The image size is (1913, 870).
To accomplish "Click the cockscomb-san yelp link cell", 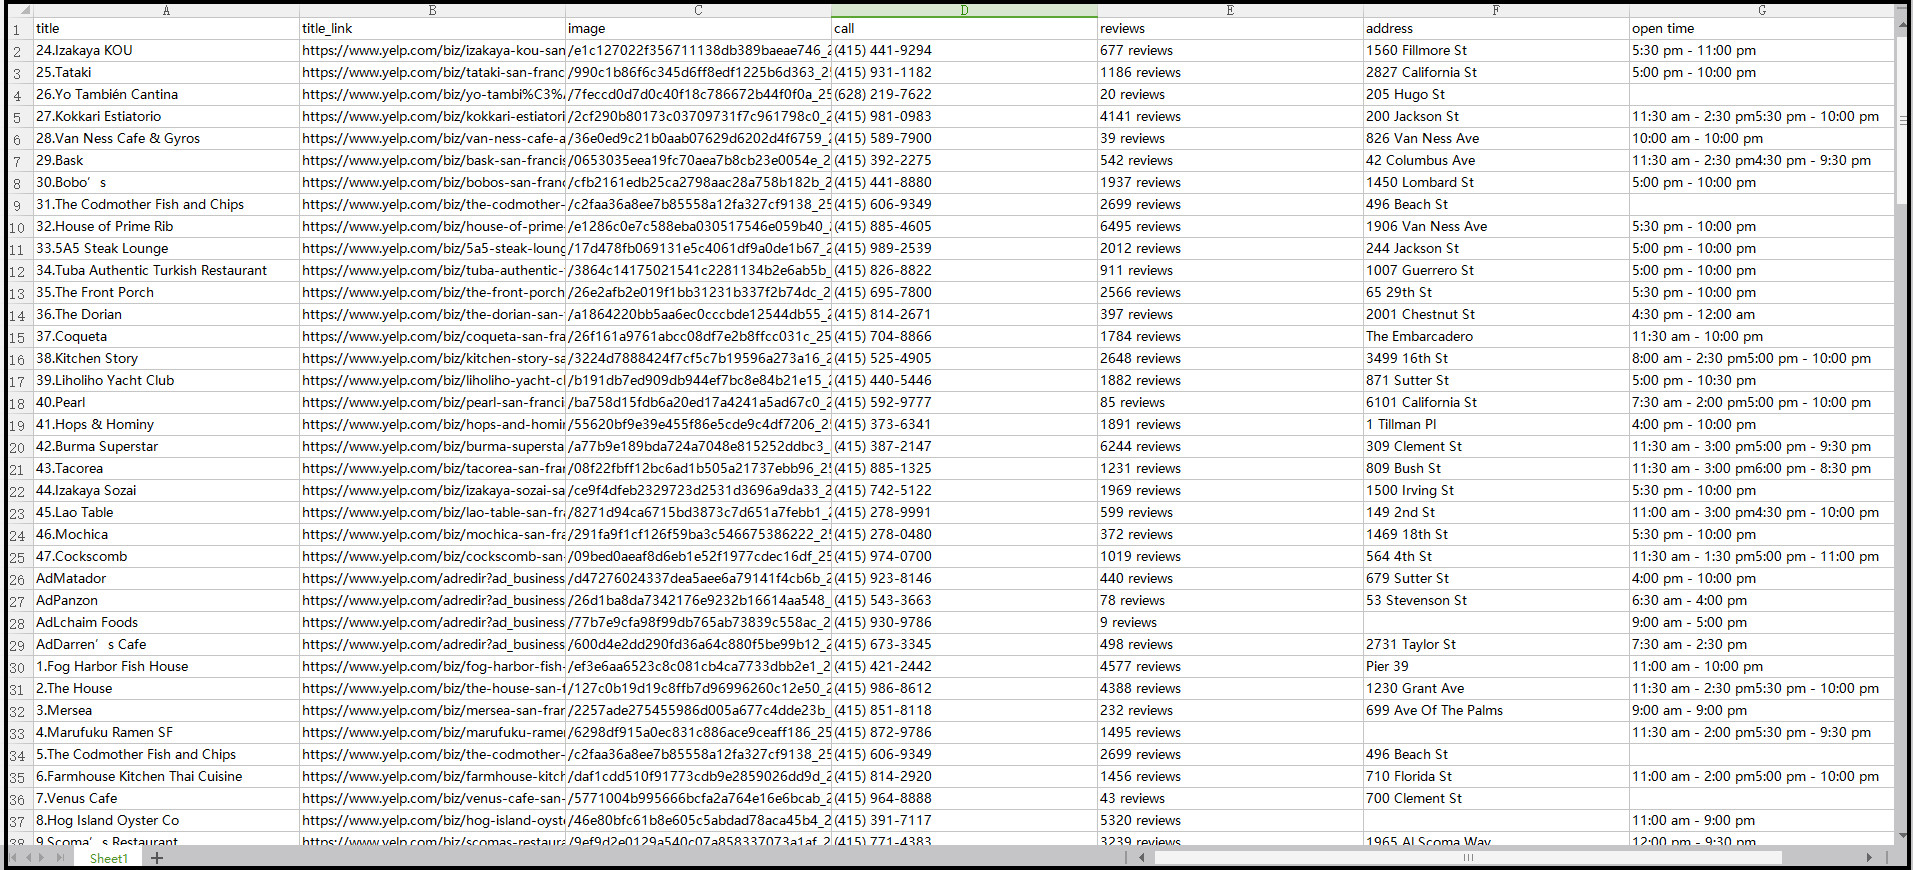I will coord(432,557).
